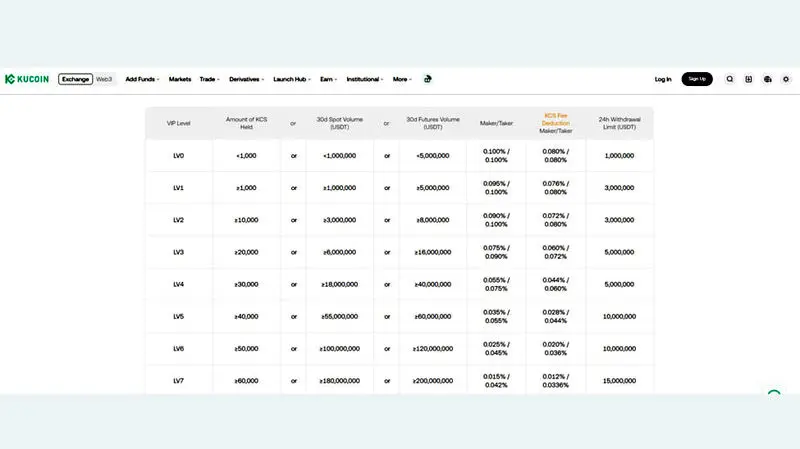Switch to Web3 mode
Viewport: 800px width, 449px height.
coord(104,79)
